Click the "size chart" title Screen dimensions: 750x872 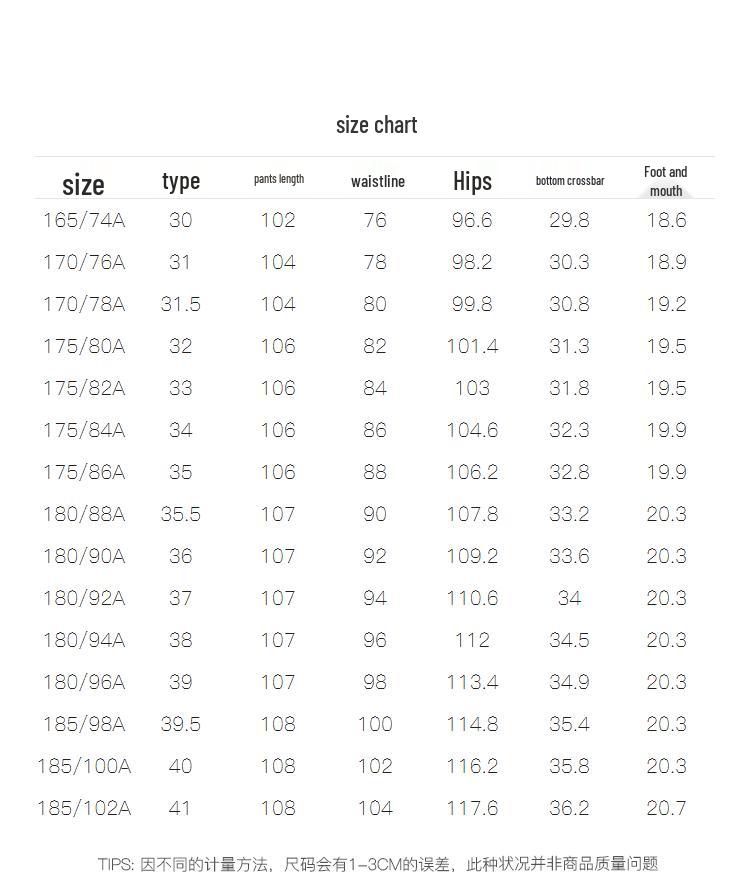(x=376, y=125)
